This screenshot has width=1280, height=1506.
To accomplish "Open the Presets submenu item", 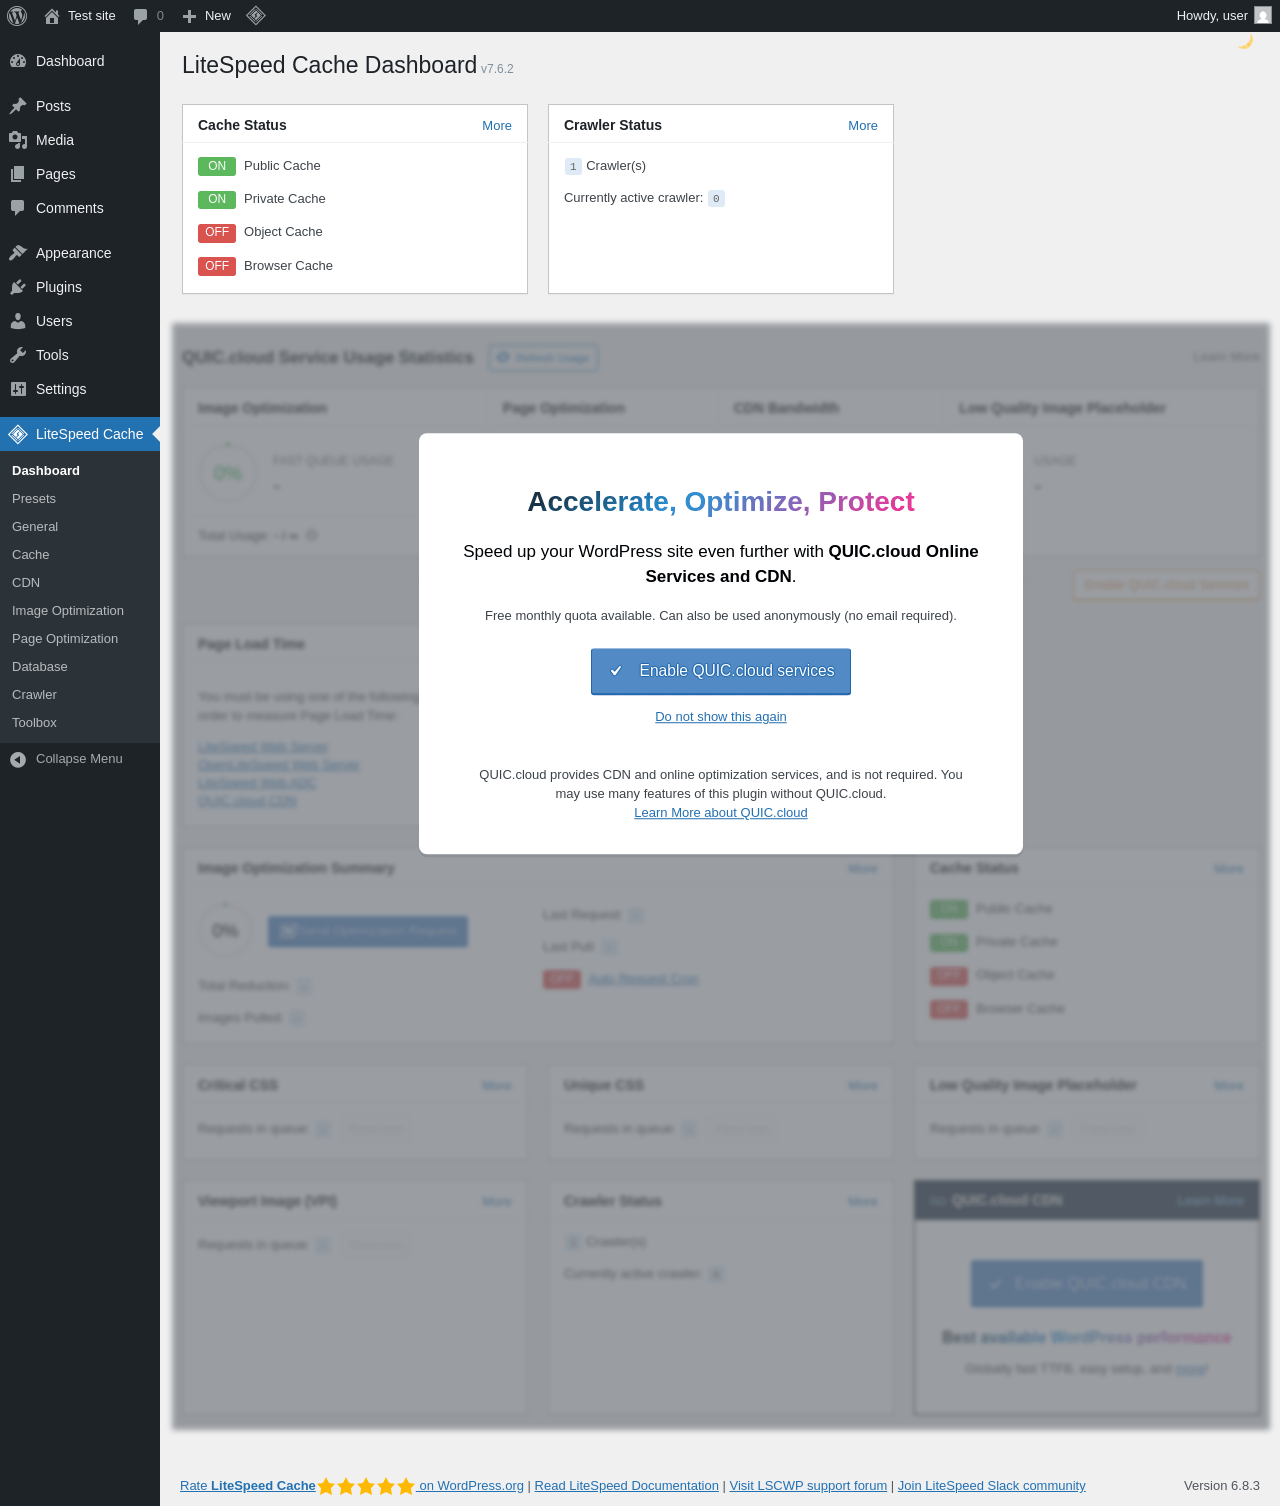I will [34, 499].
